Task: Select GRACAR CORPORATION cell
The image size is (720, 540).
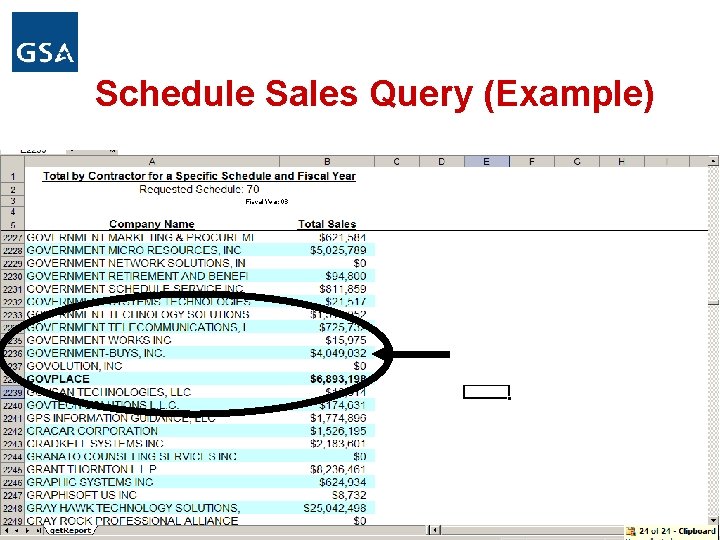Action: [152, 431]
